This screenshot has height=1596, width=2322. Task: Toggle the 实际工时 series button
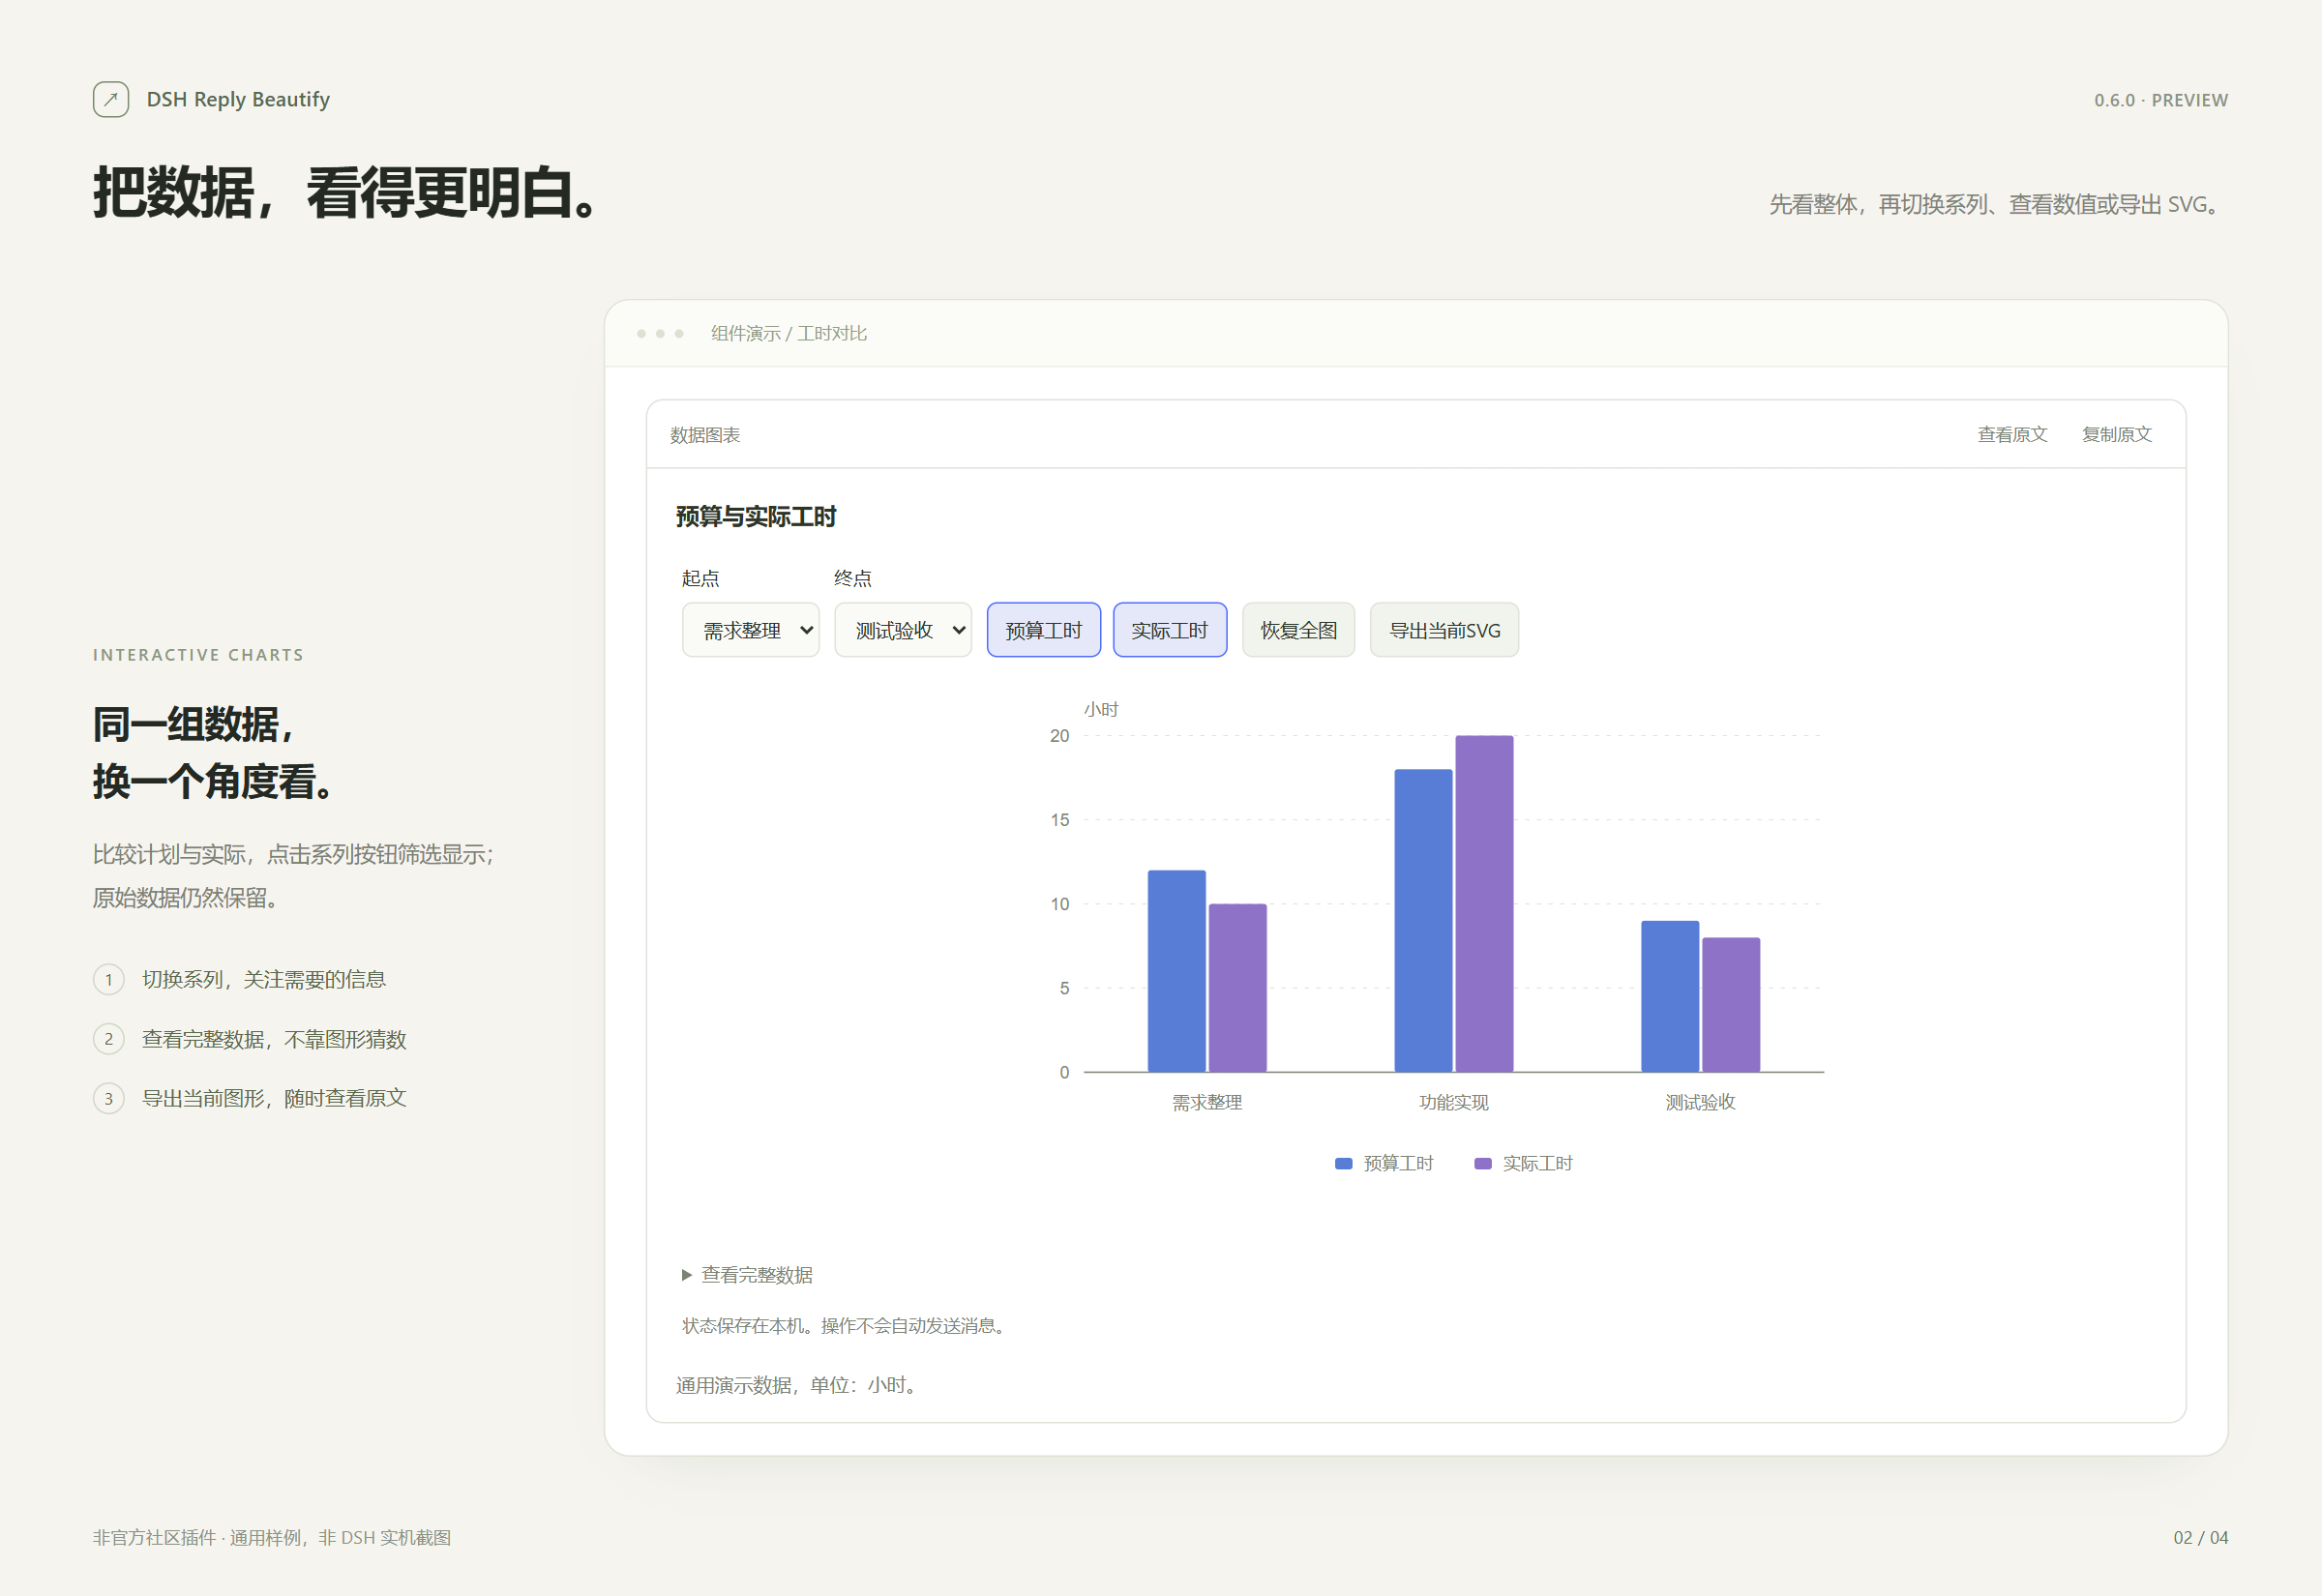[1170, 630]
